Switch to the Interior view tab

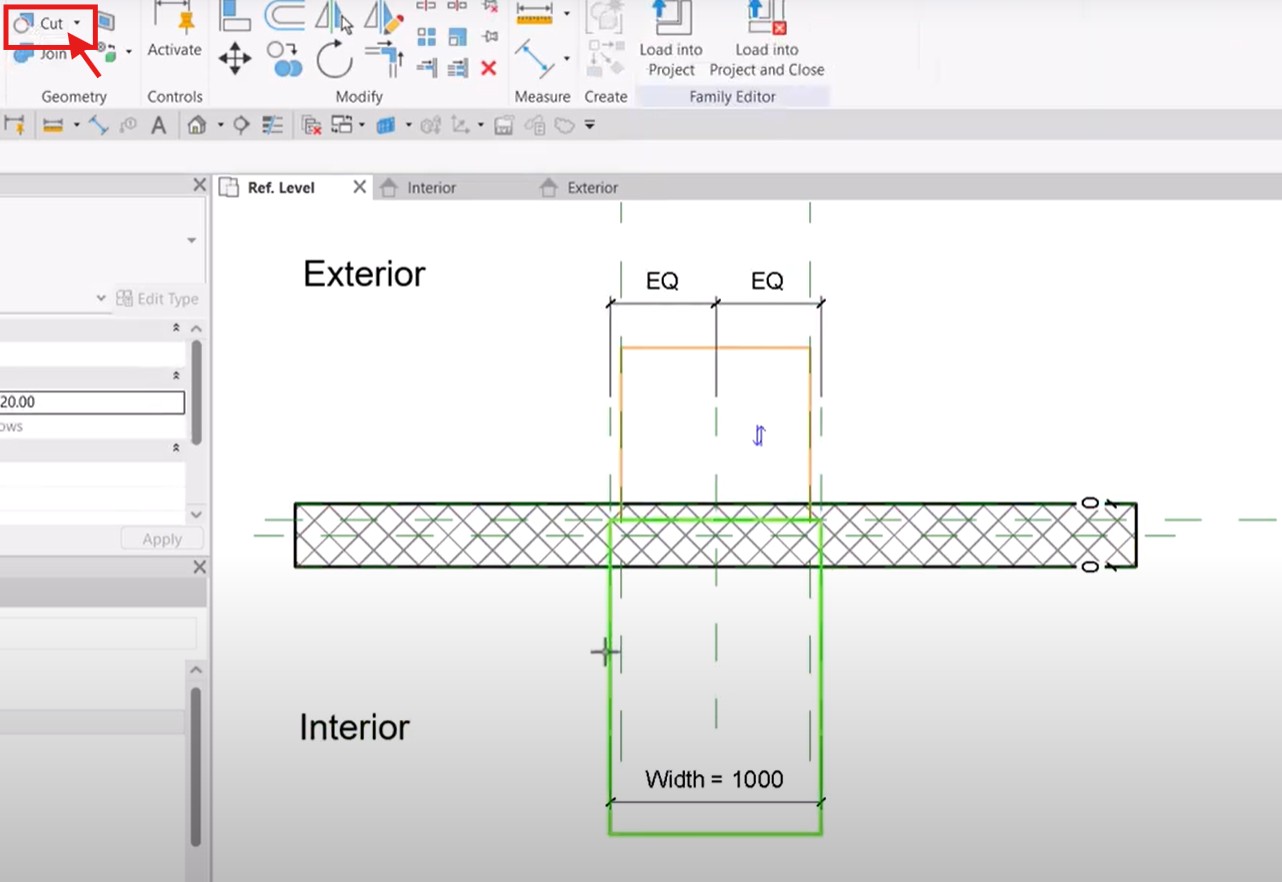(x=431, y=188)
